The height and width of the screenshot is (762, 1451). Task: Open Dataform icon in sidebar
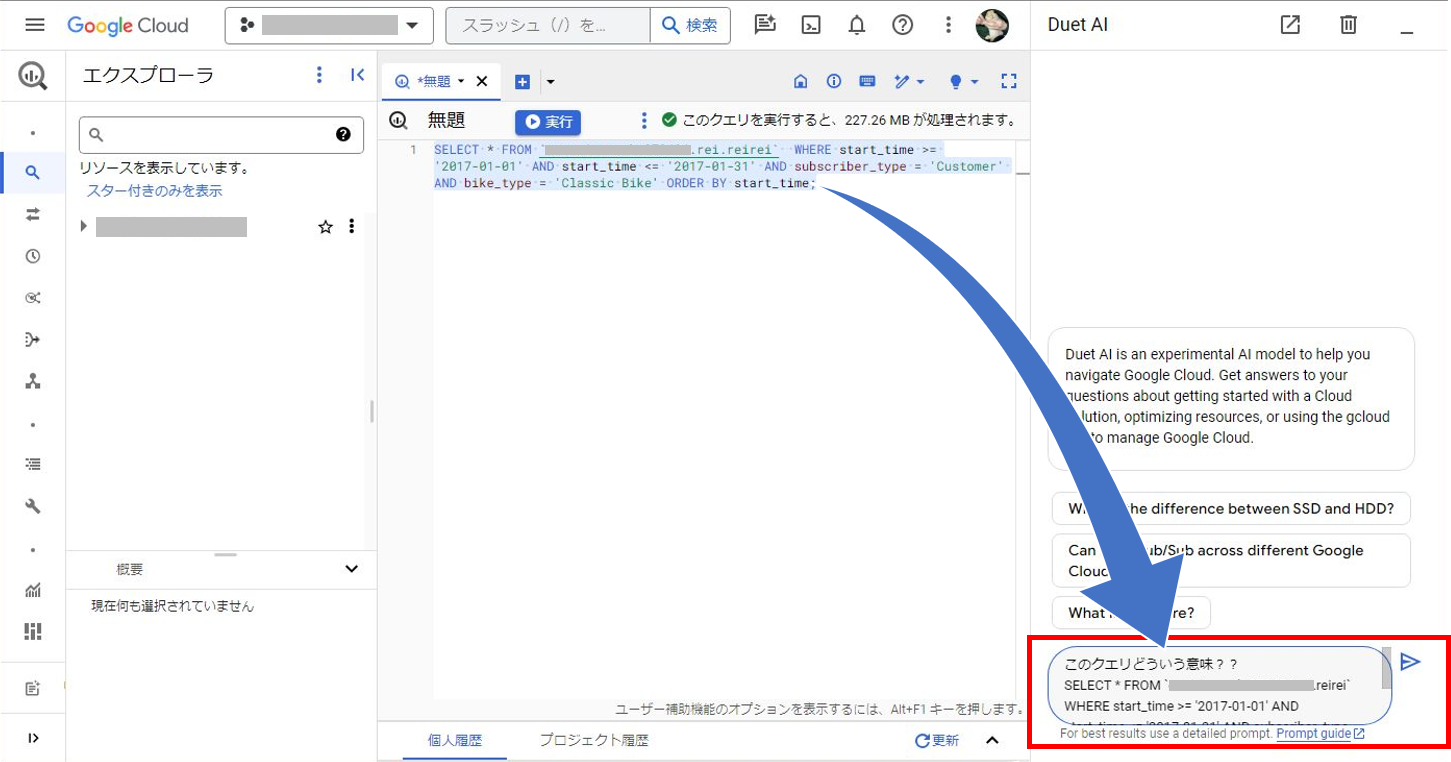33,340
